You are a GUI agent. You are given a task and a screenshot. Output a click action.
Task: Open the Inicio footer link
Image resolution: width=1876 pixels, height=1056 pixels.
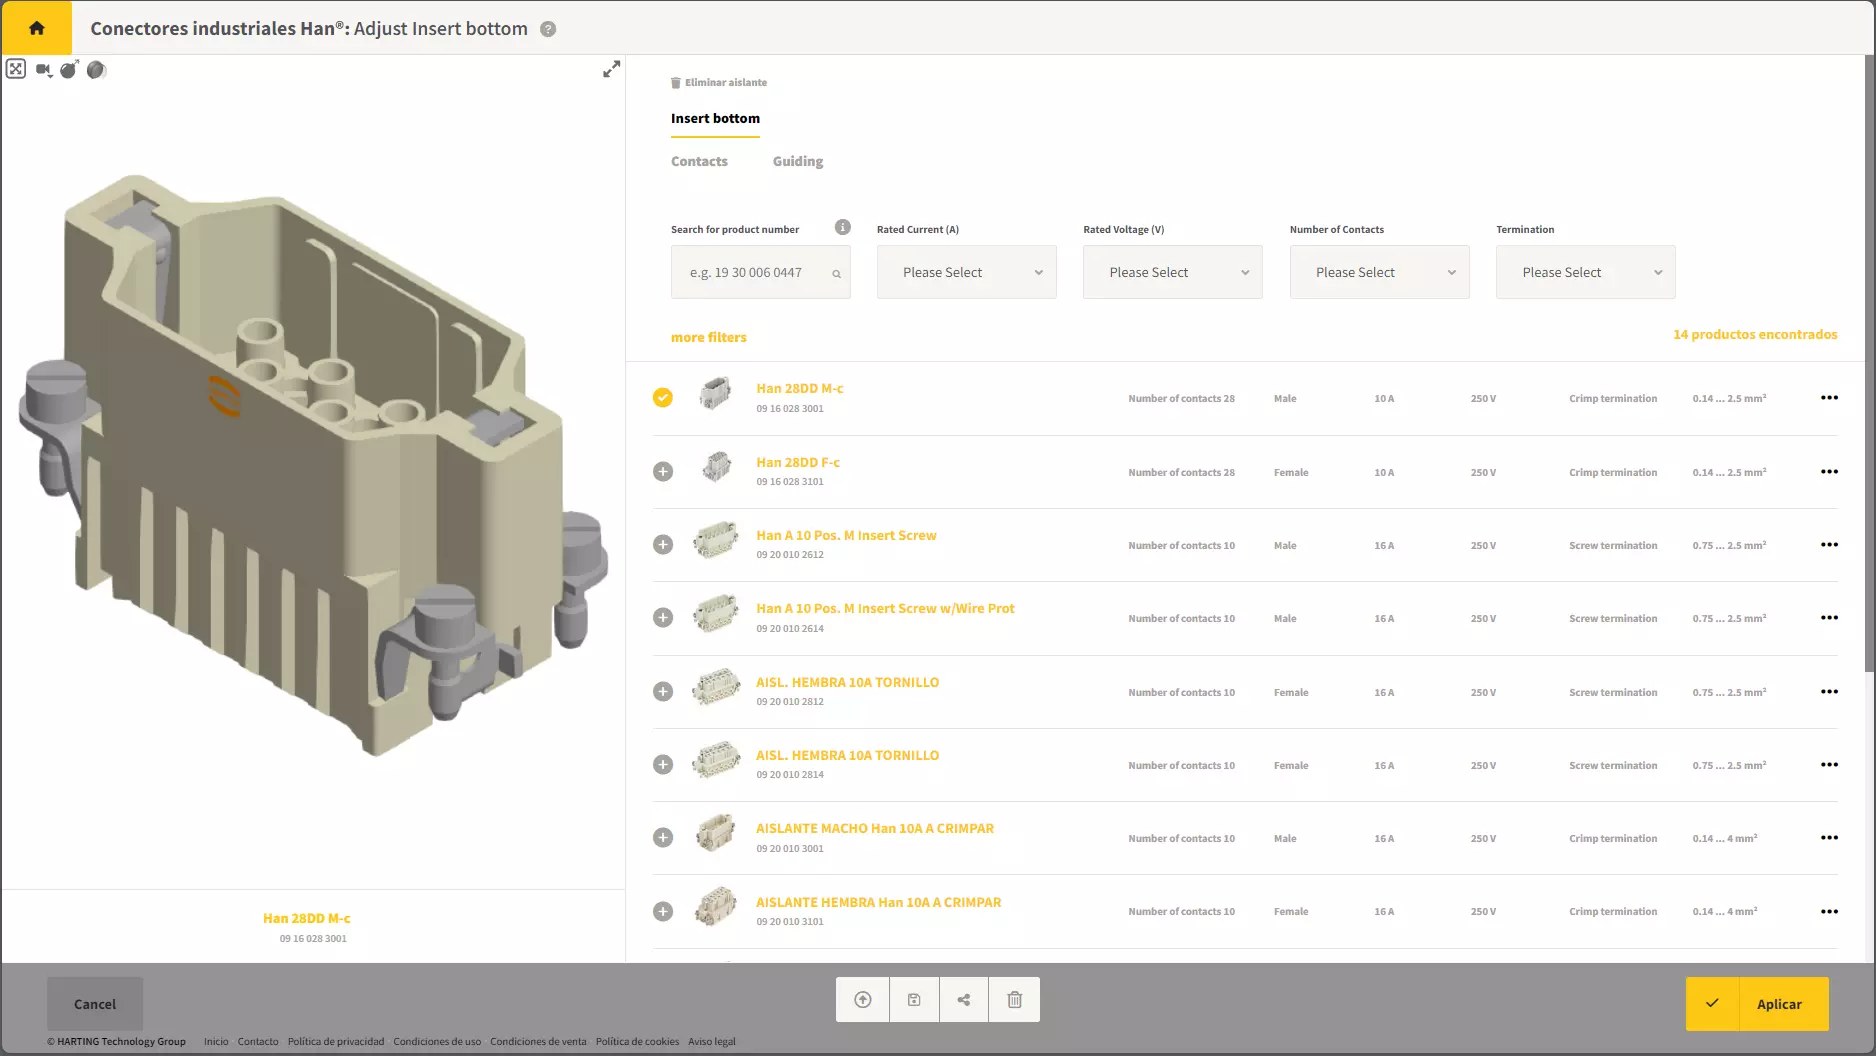pos(216,1042)
